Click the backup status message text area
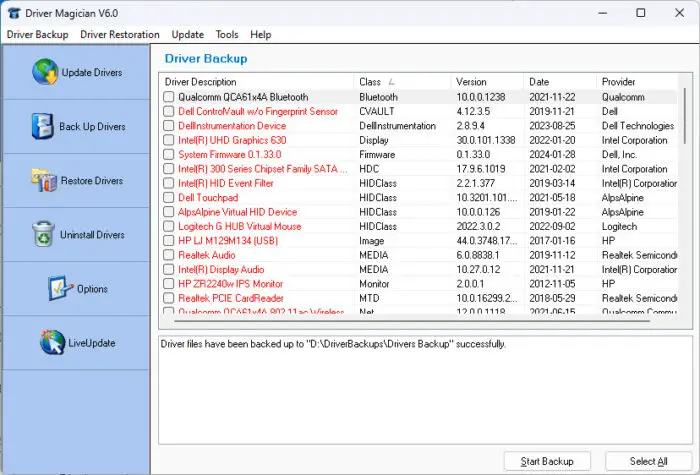The height and width of the screenshot is (475, 700). (425, 390)
